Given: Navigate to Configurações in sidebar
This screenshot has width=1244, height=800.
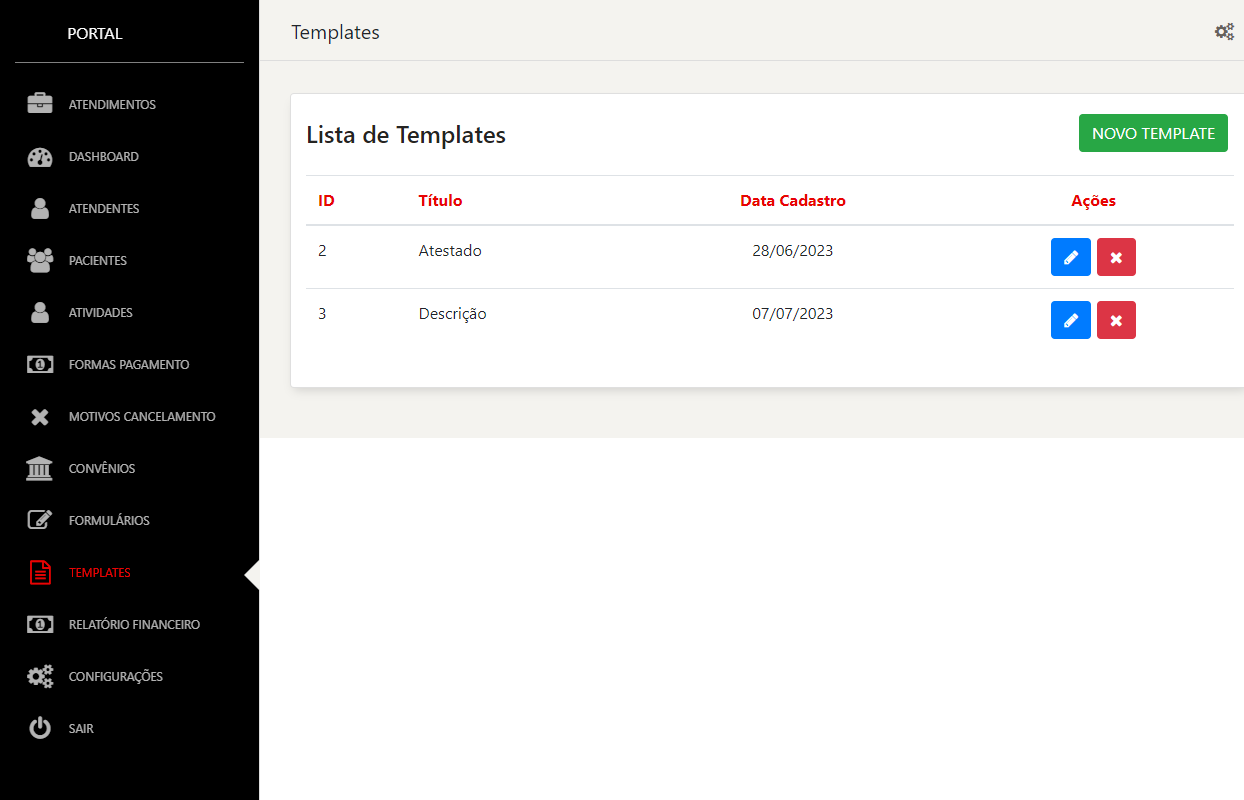Looking at the screenshot, I should (115, 677).
